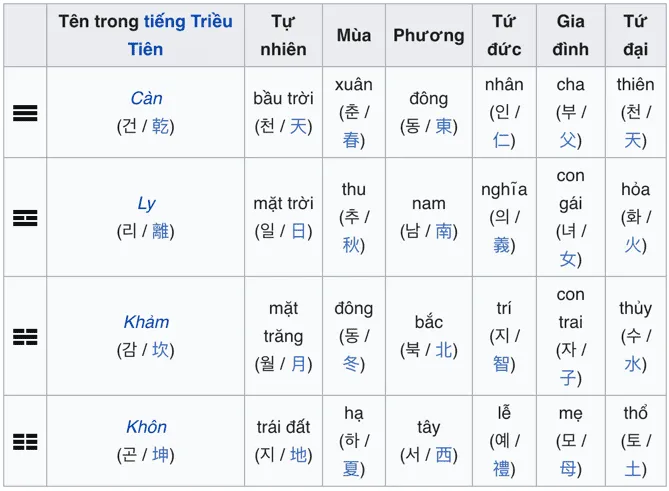The width and height of the screenshot is (669, 491).
Task: Click the 東 direction character link
Action: point(443,126)
